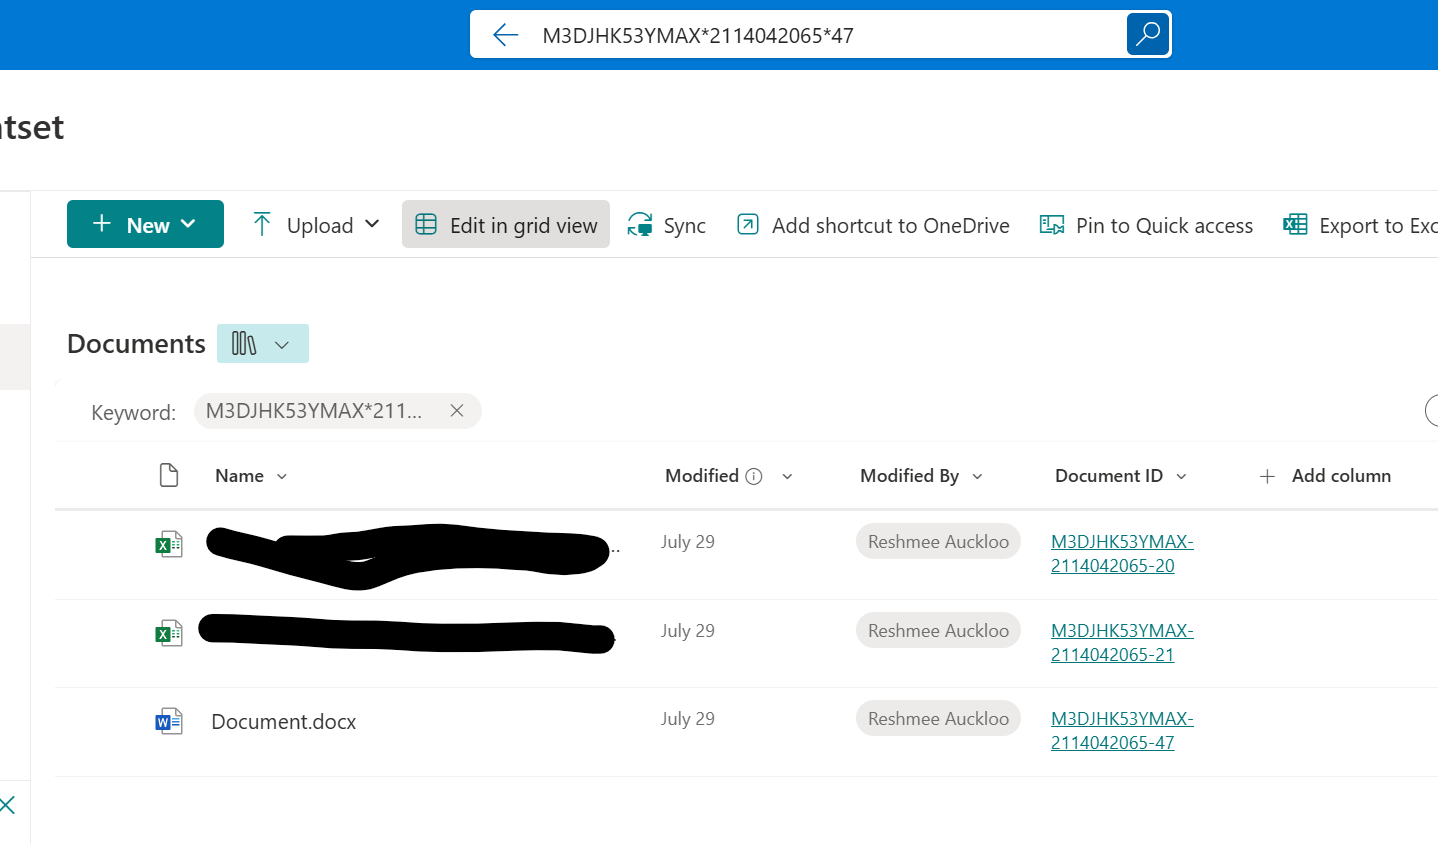This screenshot has height=844, width=1438.
Task: Open the New dropdown menu
Action: 145,224
